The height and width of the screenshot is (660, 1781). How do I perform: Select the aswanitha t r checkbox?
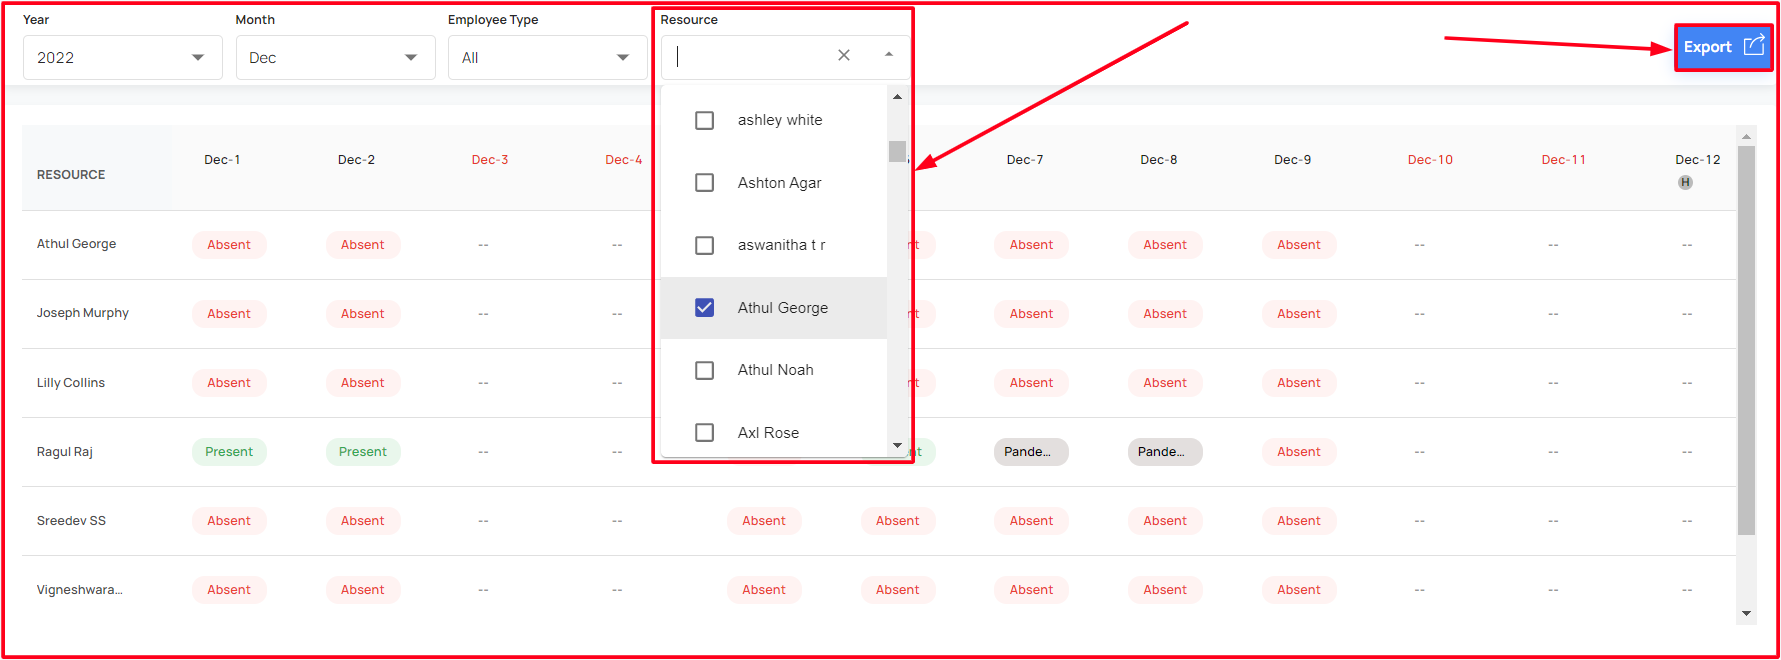[x=705, y=245]
